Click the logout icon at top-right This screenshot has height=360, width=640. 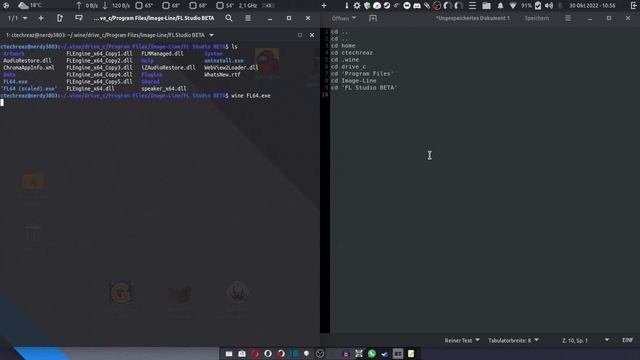point(633,5)
